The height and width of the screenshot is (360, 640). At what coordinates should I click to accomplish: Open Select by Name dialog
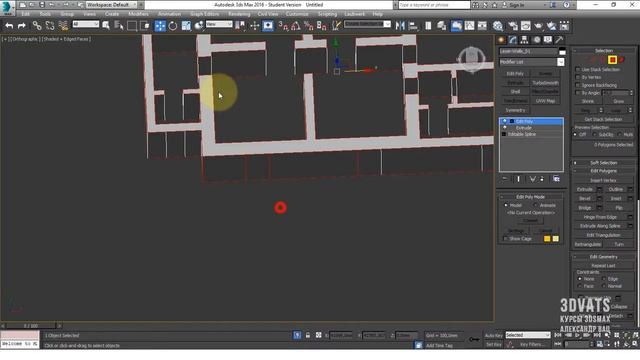point(119,26)
